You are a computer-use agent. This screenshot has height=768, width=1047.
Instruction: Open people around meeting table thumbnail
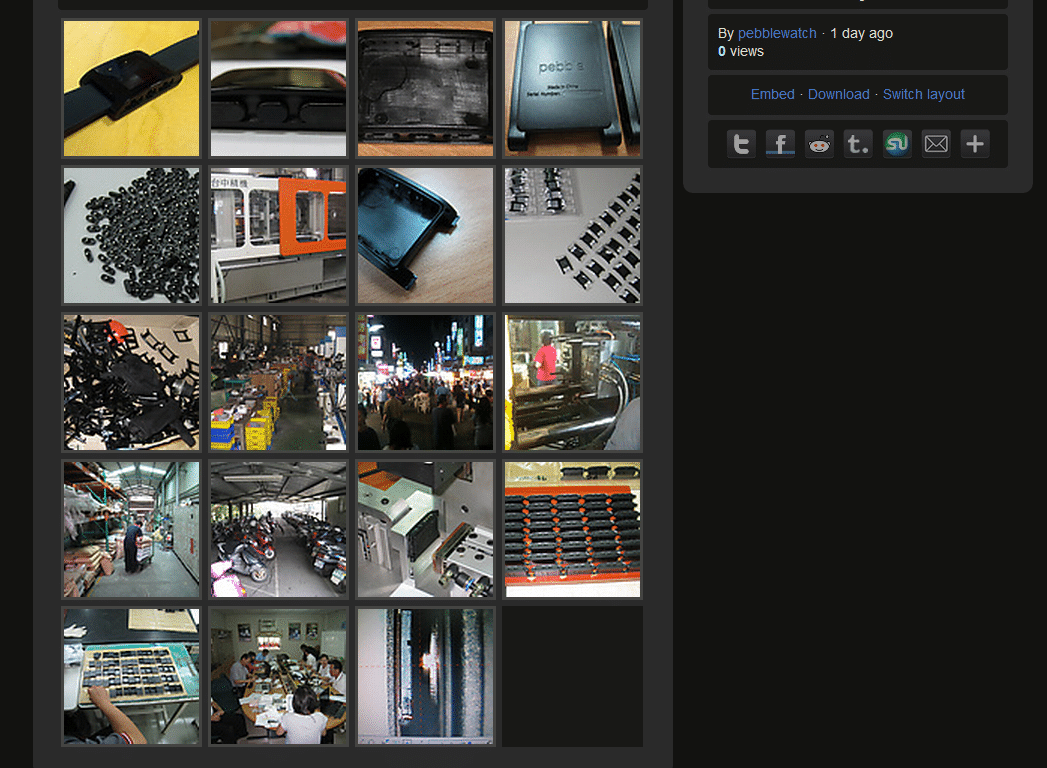click(278, 676)
